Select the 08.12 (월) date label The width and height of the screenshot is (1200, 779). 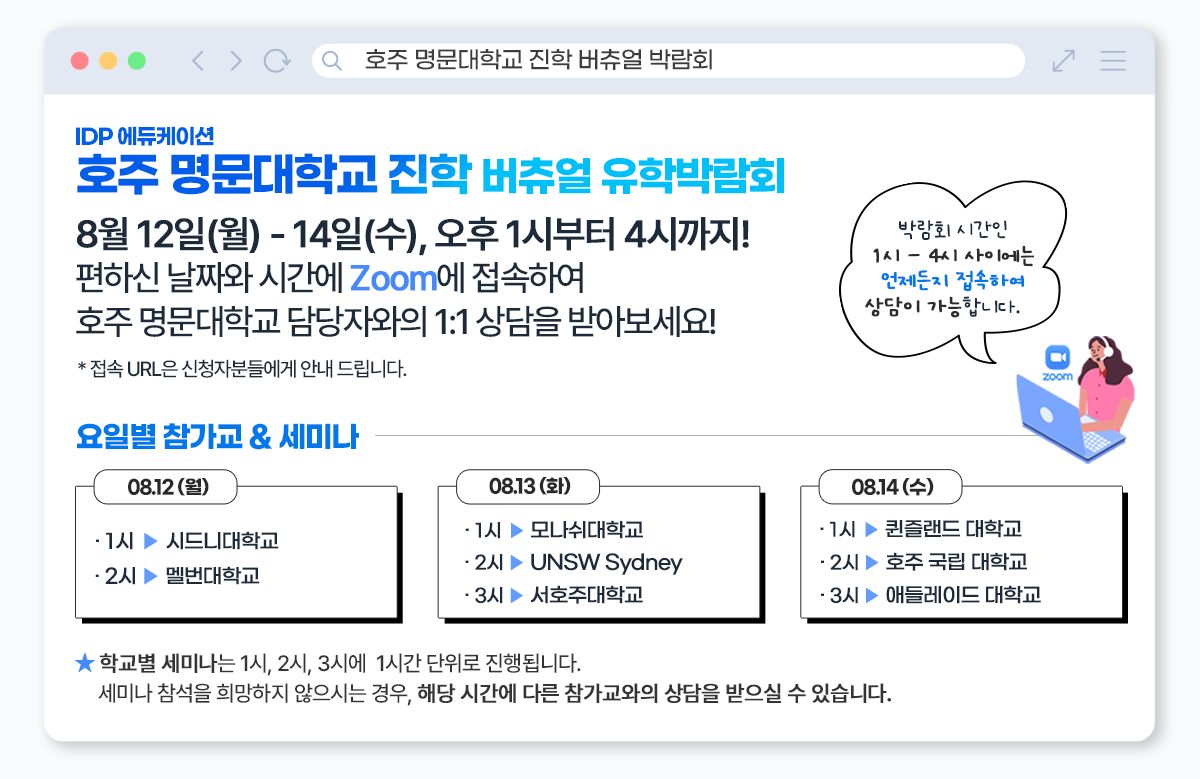[x=166, y=488]
